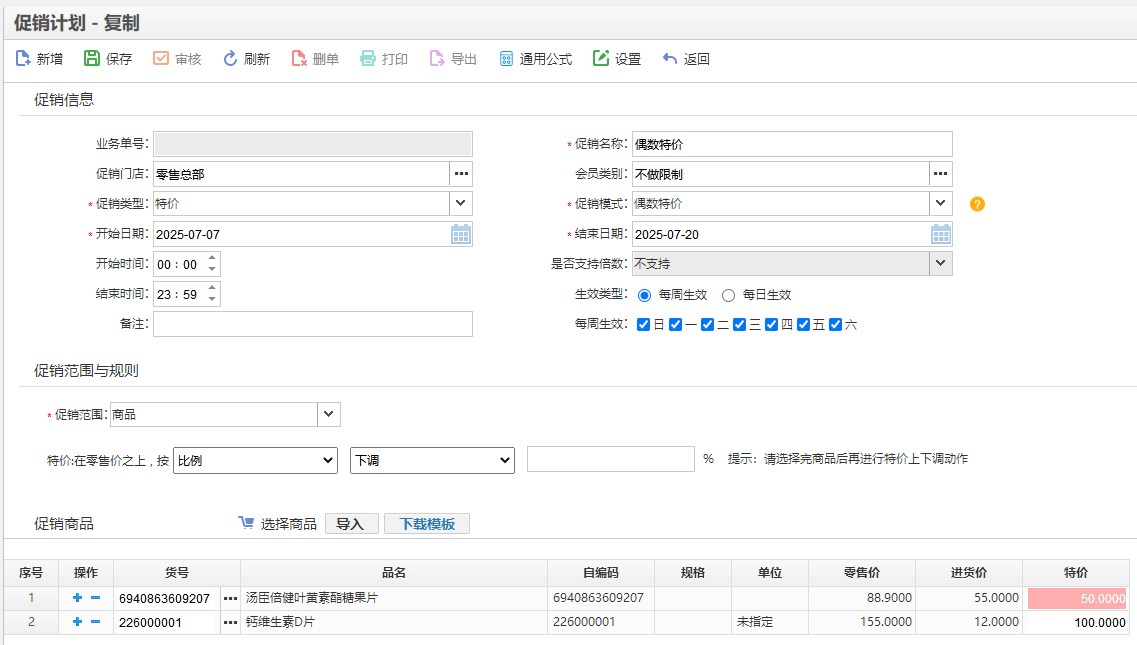Image resolution: width=1137 pixels, height=645 pixels.
Task: Open 通用公式 general formula tool
Action: click(x=506, y=59)
